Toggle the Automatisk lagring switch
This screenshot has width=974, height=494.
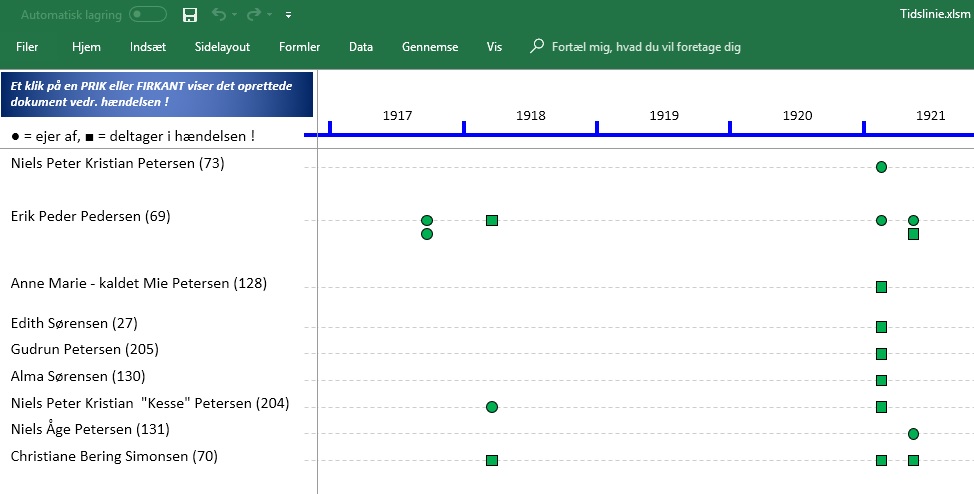[148, 14]
